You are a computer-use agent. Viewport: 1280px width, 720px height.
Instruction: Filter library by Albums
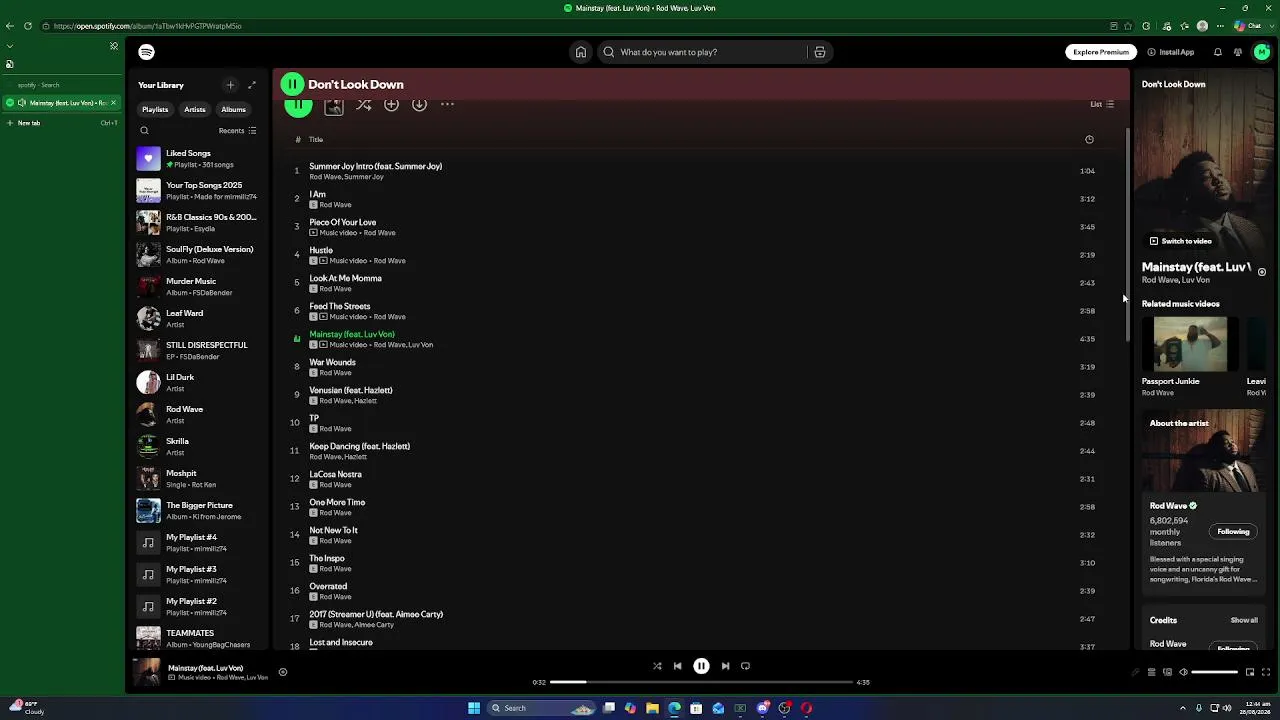click(233, 109)
